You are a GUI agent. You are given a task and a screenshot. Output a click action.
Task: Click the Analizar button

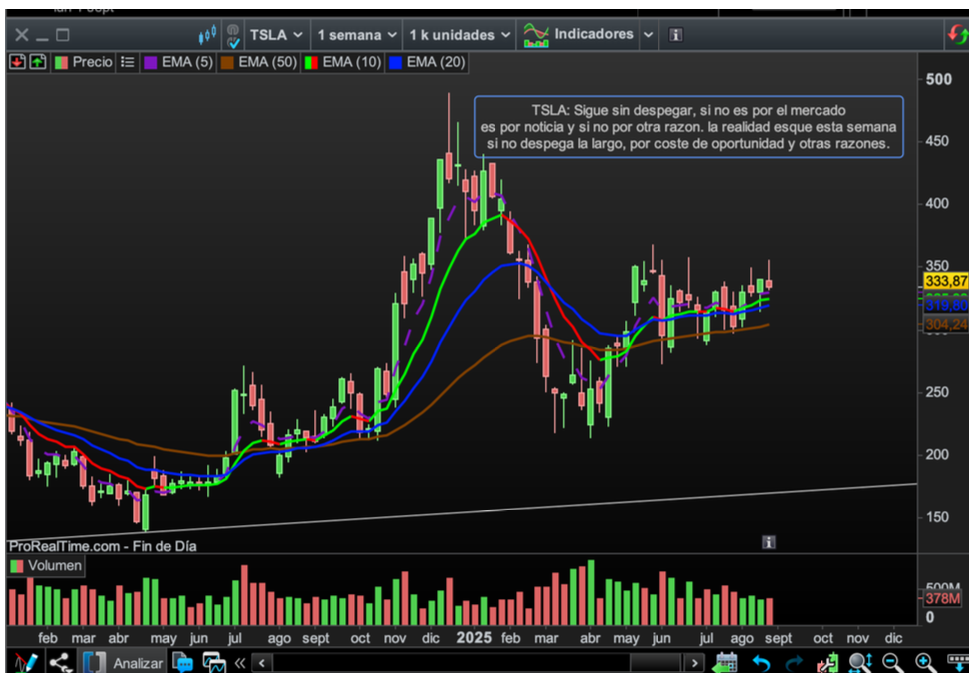[137, 663]
